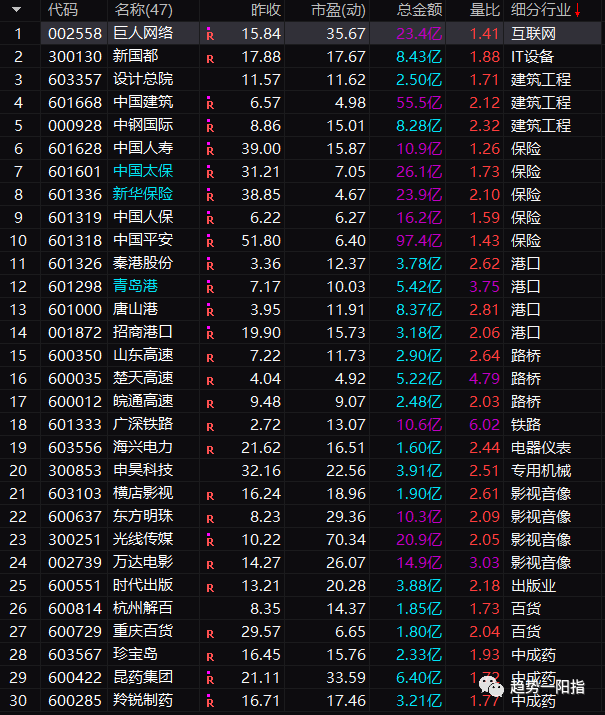Click the 出版业 industry cell
605x715 pixels.
533,585
